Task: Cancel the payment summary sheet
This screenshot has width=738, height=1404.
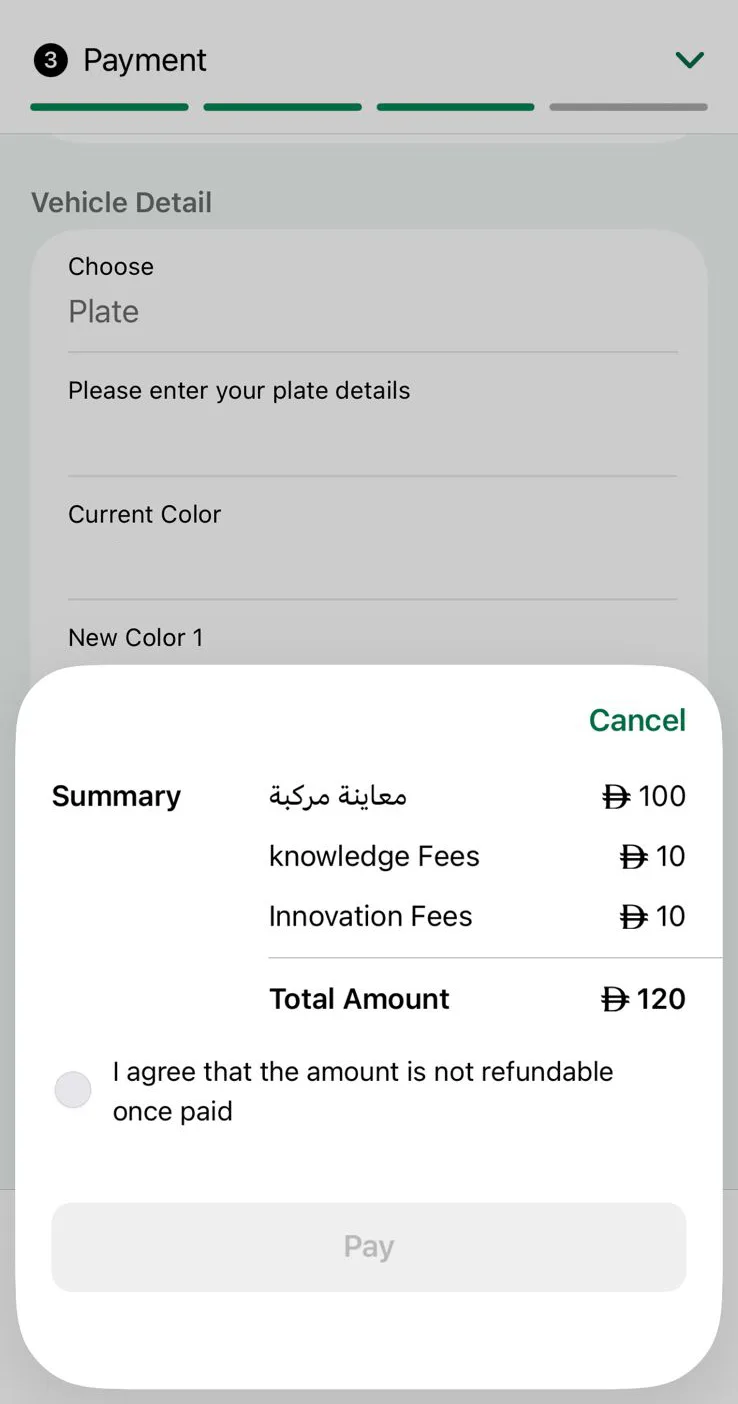Action: (x=637, y=720)
